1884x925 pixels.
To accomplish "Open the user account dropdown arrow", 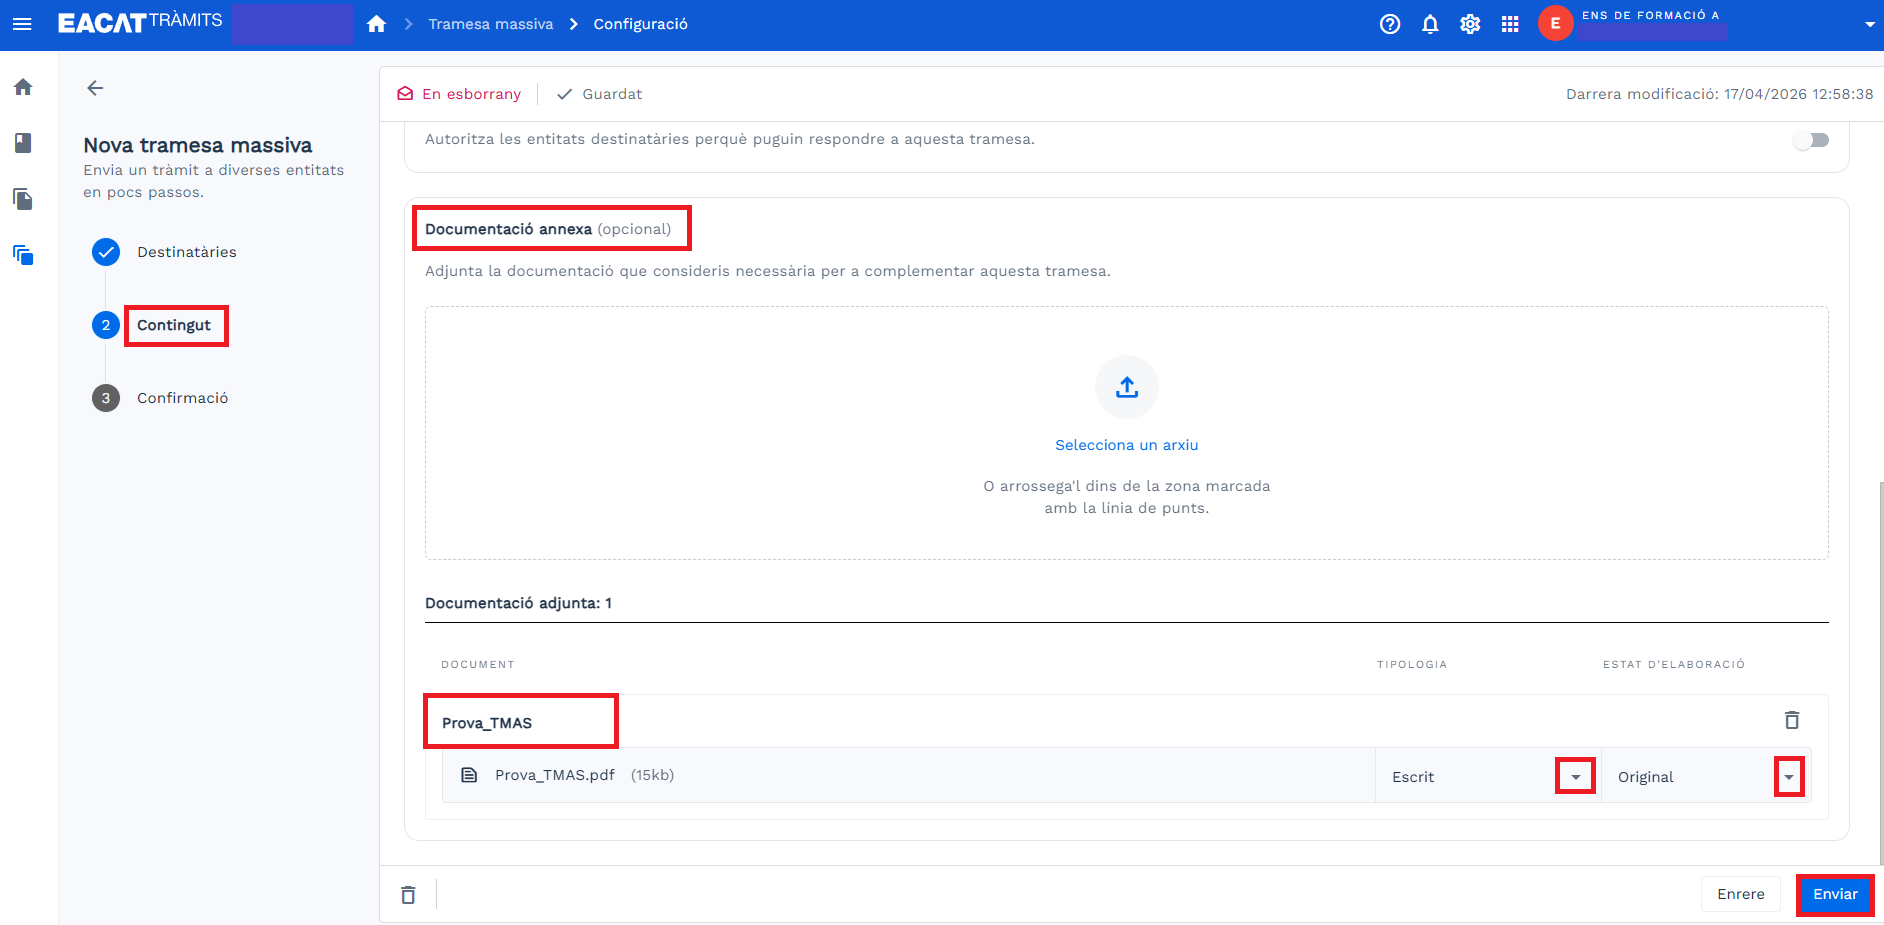I will (1869, 24).
